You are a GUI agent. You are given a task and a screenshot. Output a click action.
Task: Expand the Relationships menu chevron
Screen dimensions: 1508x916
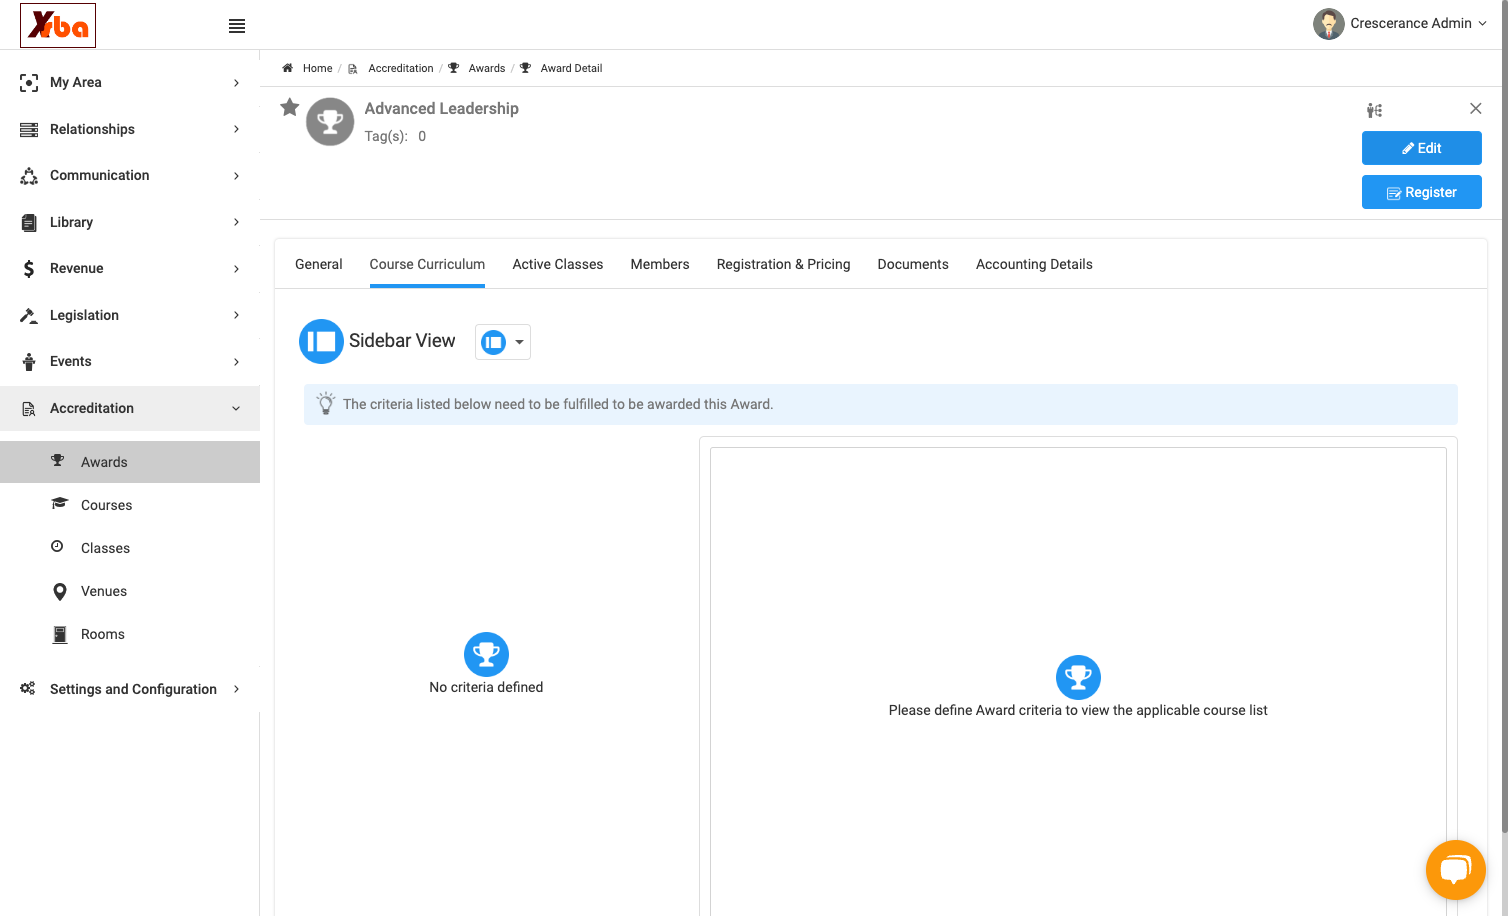pyautogui.click(x=236, y=129)
